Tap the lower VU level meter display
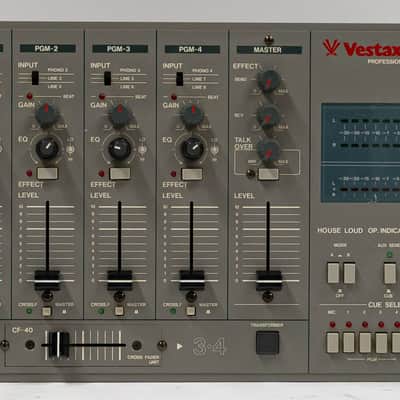The image size is (400, 400). pos(361,184)
